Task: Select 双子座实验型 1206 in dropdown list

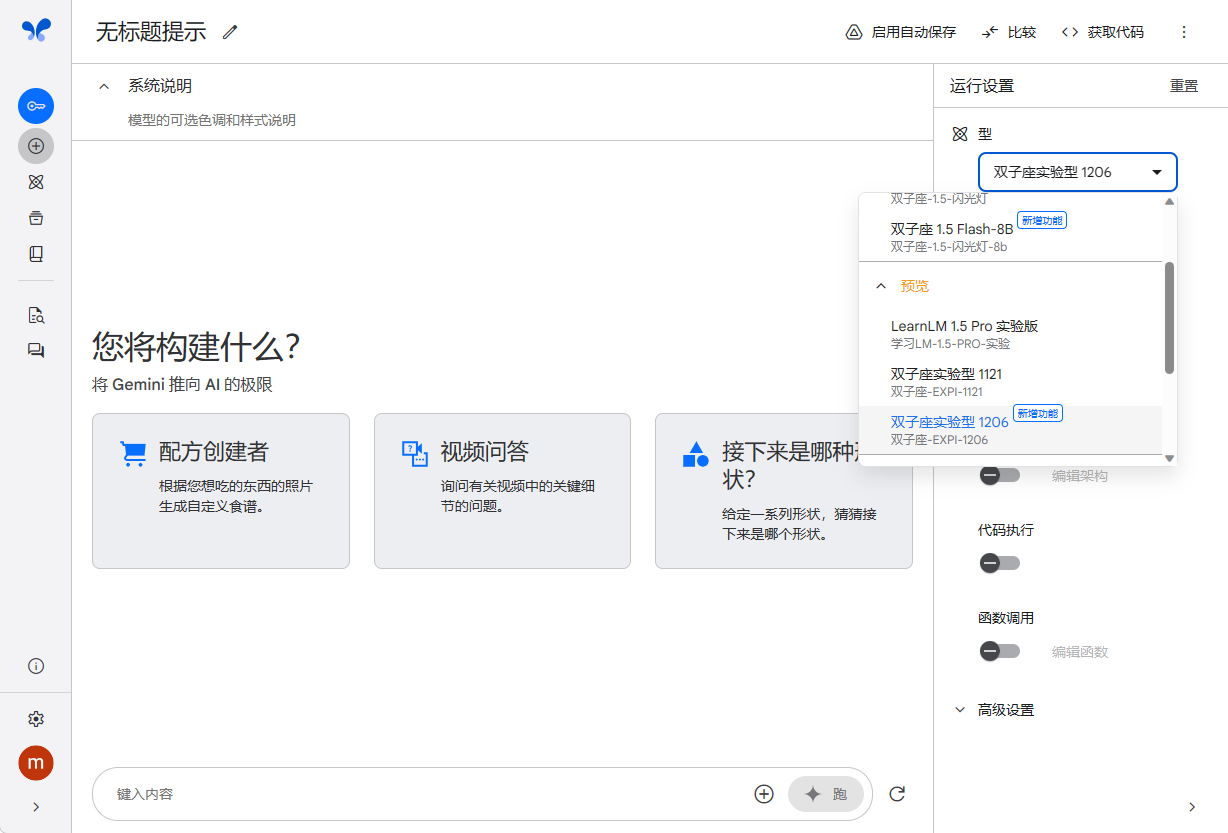Action: pos(1010,430)
